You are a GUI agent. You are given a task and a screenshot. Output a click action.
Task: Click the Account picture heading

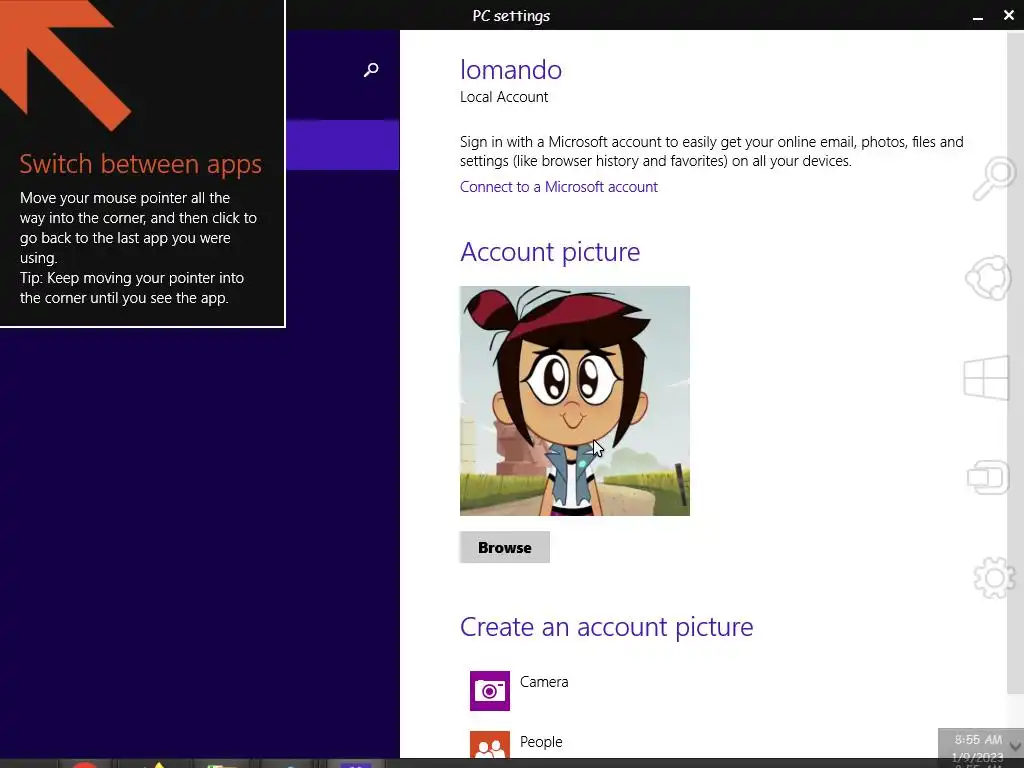(550, 252)
